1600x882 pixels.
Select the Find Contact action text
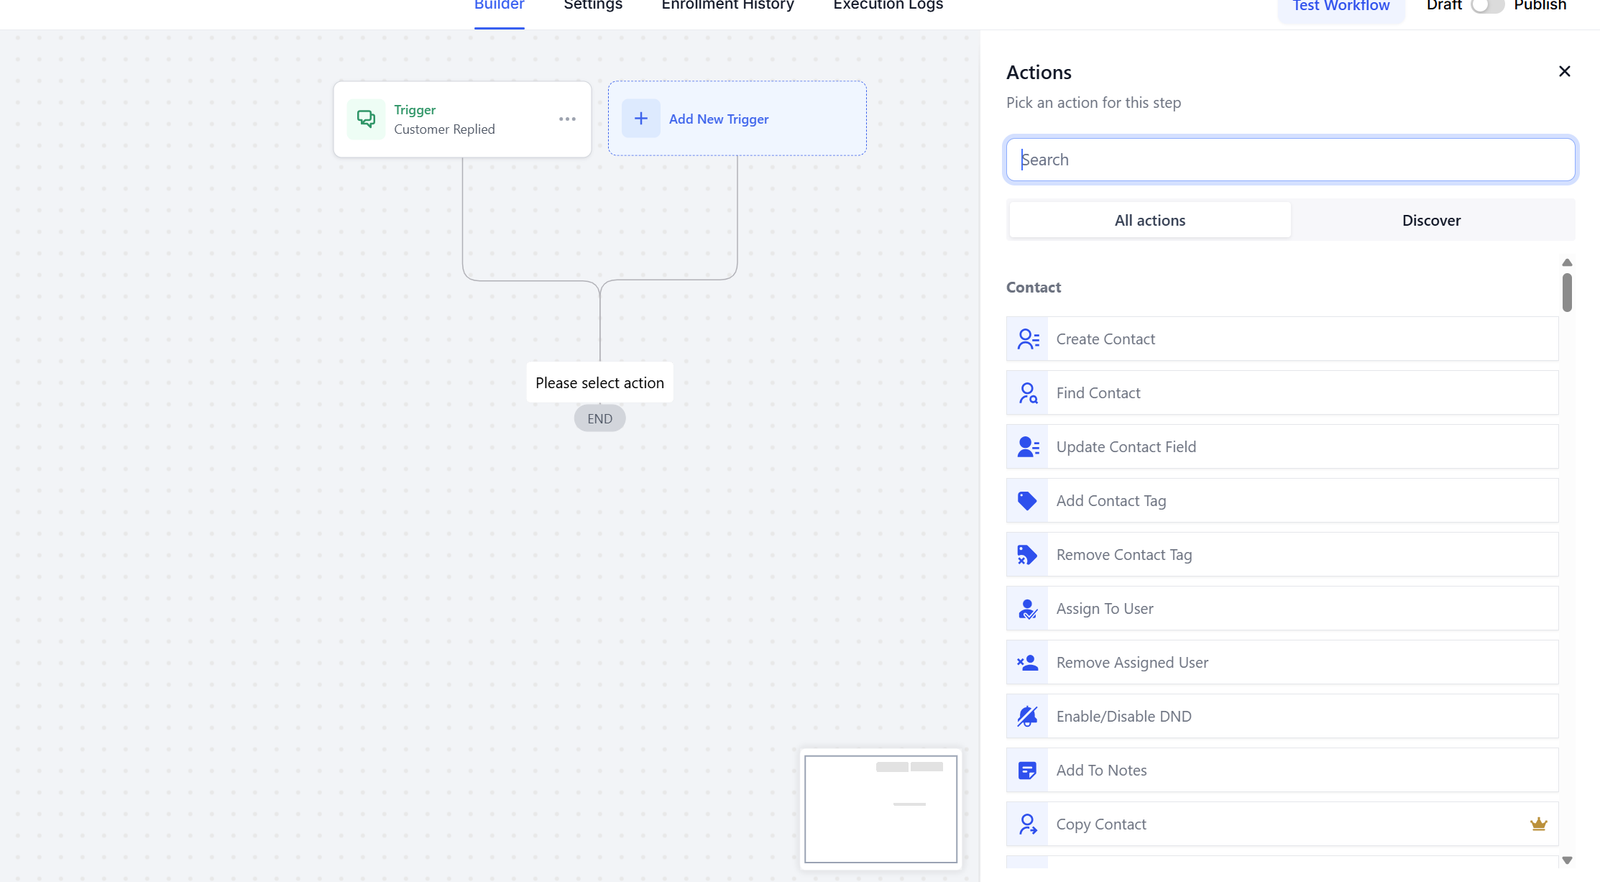[1098, 393]
